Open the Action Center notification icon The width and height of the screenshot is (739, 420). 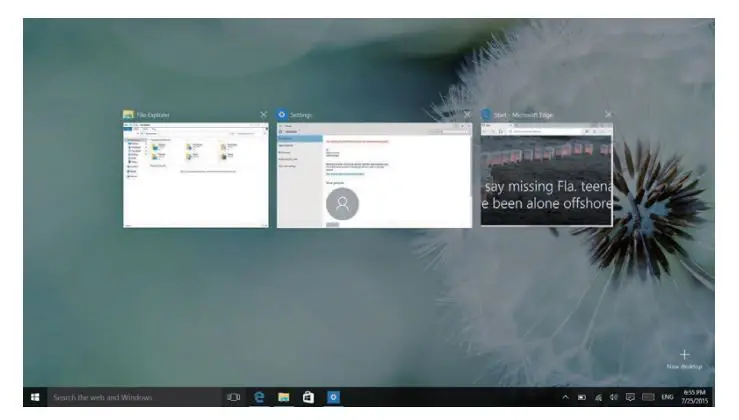[630, 397]
